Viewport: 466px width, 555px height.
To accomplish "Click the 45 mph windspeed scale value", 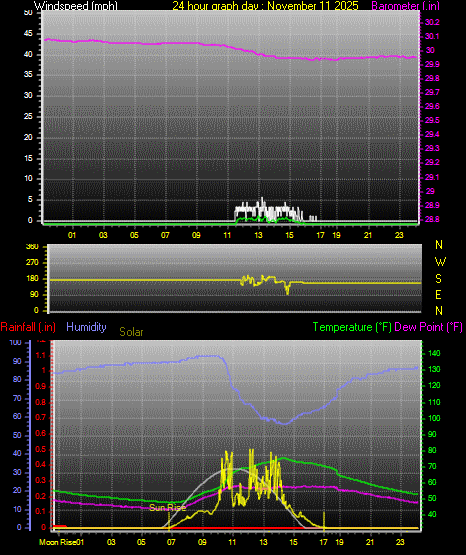I will click(x=28, y=34).
